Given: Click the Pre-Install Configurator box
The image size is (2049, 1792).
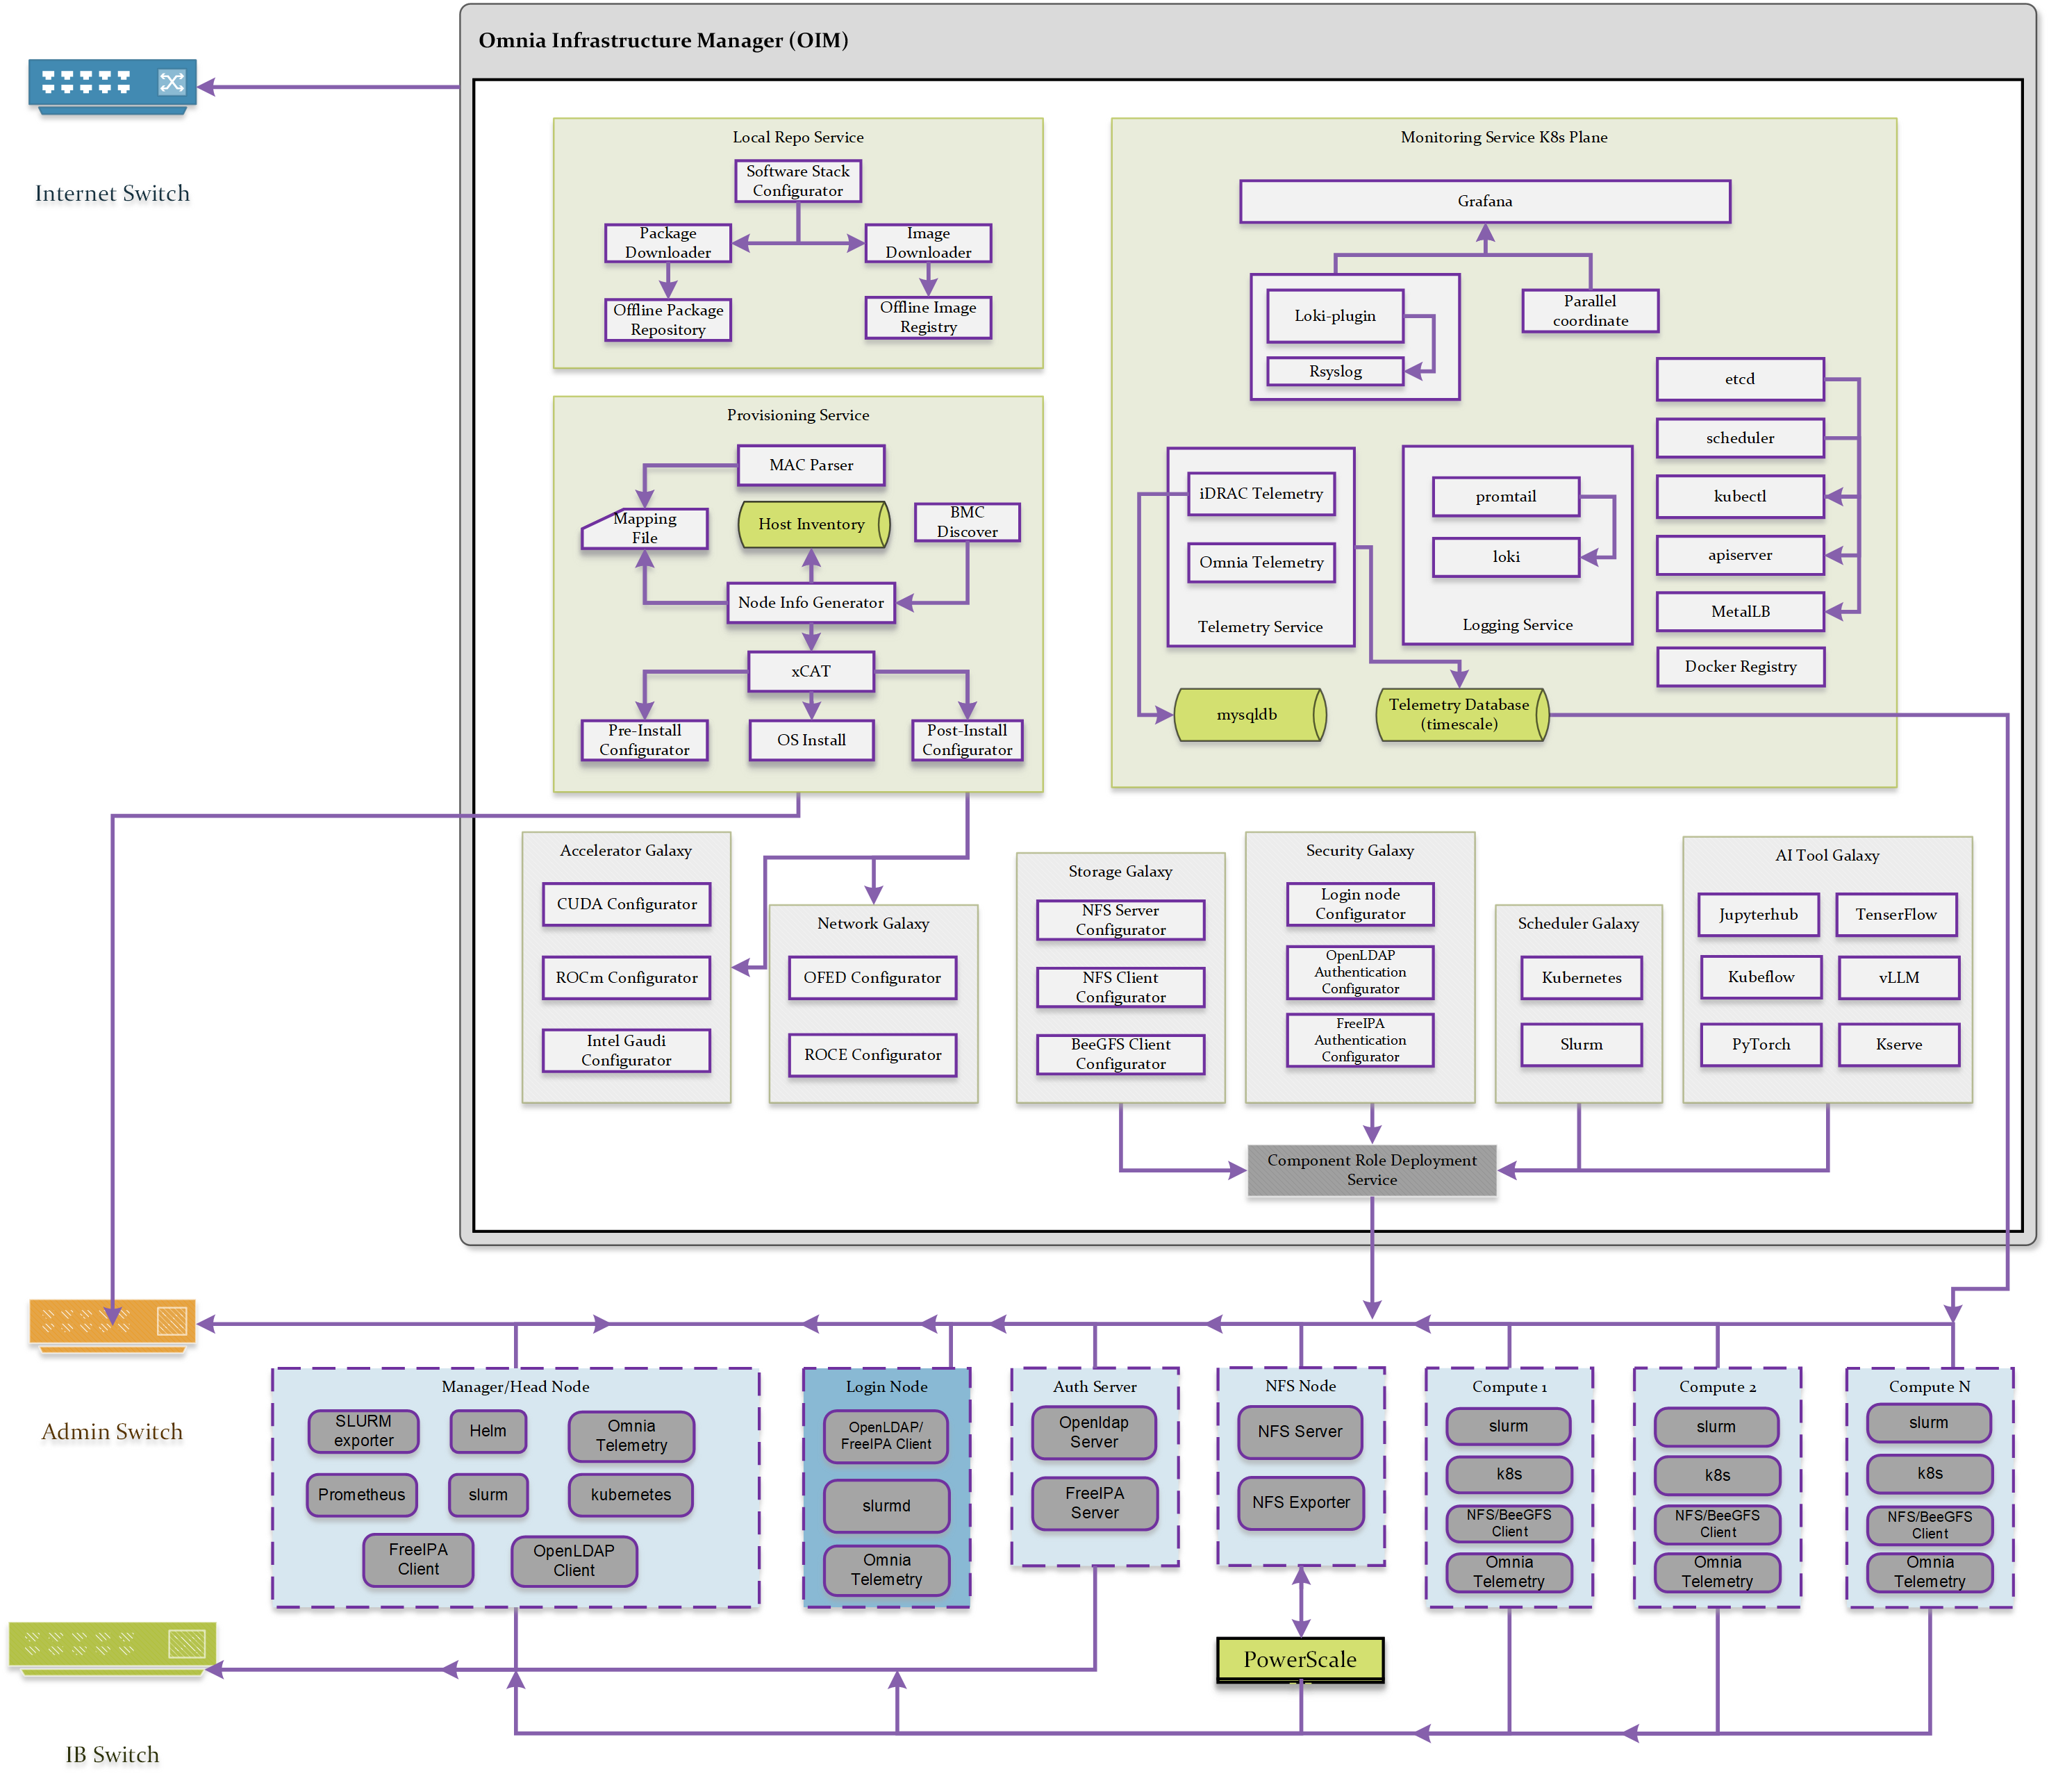Looking at the screenshot, I should pyautogui.click(x=644, y=740).
